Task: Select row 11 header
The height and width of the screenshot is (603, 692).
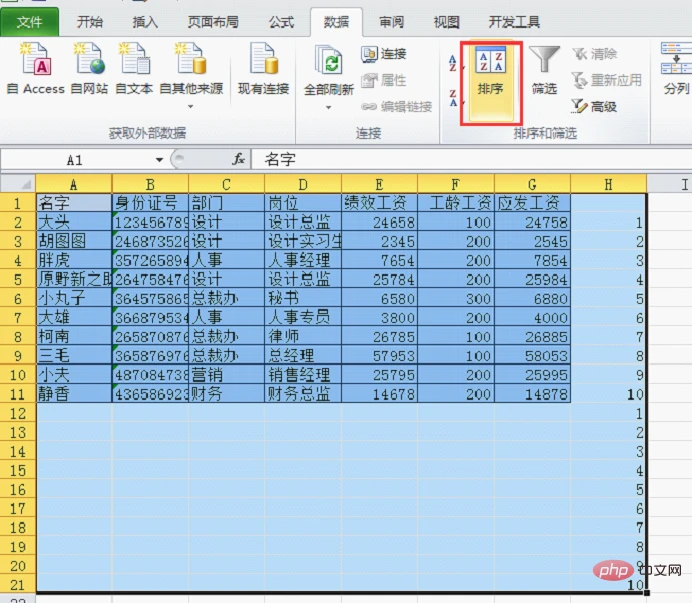Action: (x=18, y=394)
